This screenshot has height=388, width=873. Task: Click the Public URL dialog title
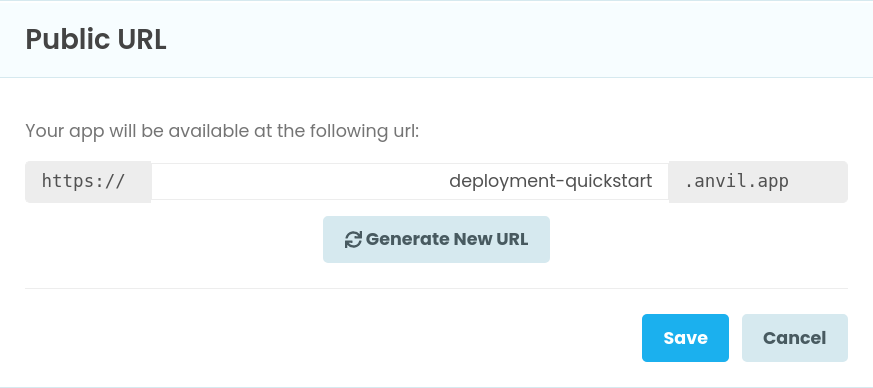click(x=96, y=40)
